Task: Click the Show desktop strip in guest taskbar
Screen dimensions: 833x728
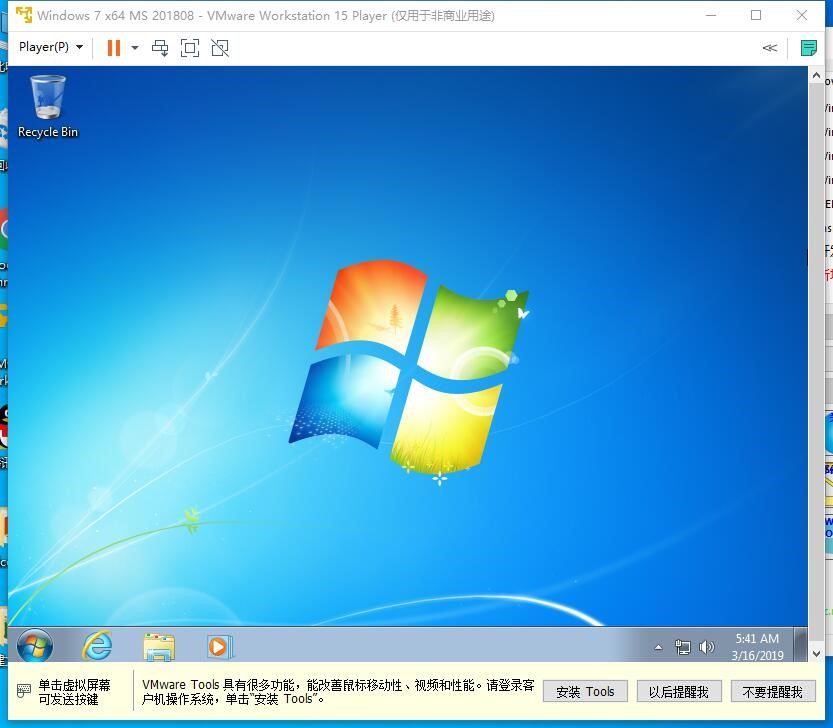Action: pos(800,645)
